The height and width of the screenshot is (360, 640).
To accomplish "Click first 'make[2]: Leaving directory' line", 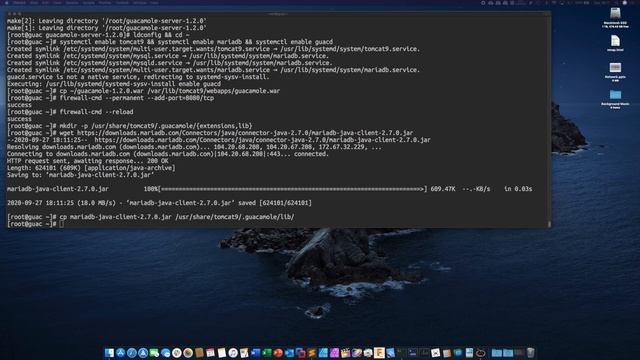I will click(107, 21).
